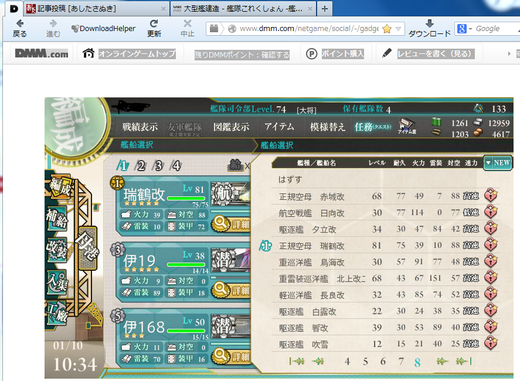Viewport: 520px width, 381px height.
Task: Toggle the lock heart for 夕立改
Action: click(491, 228)
